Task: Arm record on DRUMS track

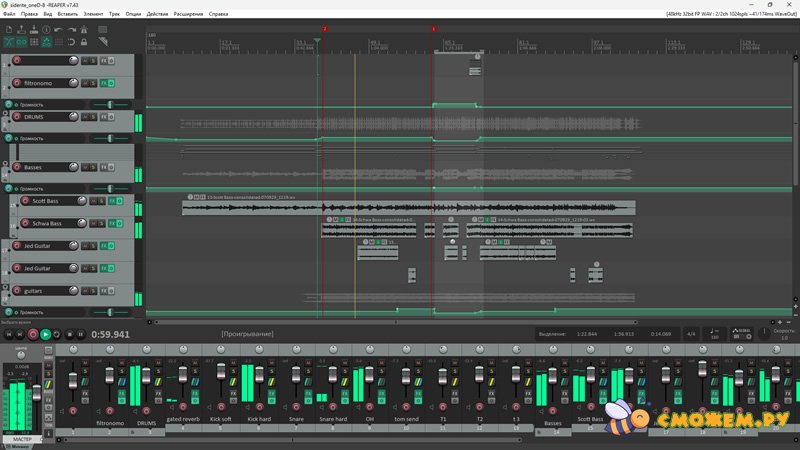Action: [16, 117]
